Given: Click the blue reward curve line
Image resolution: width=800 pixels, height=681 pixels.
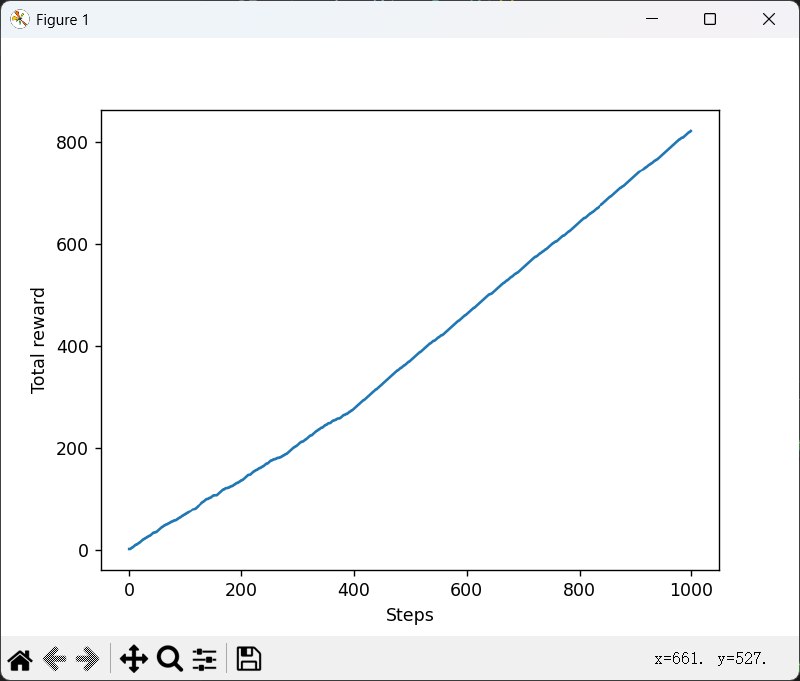Looking at the screenshot, I should pos(410,355).
